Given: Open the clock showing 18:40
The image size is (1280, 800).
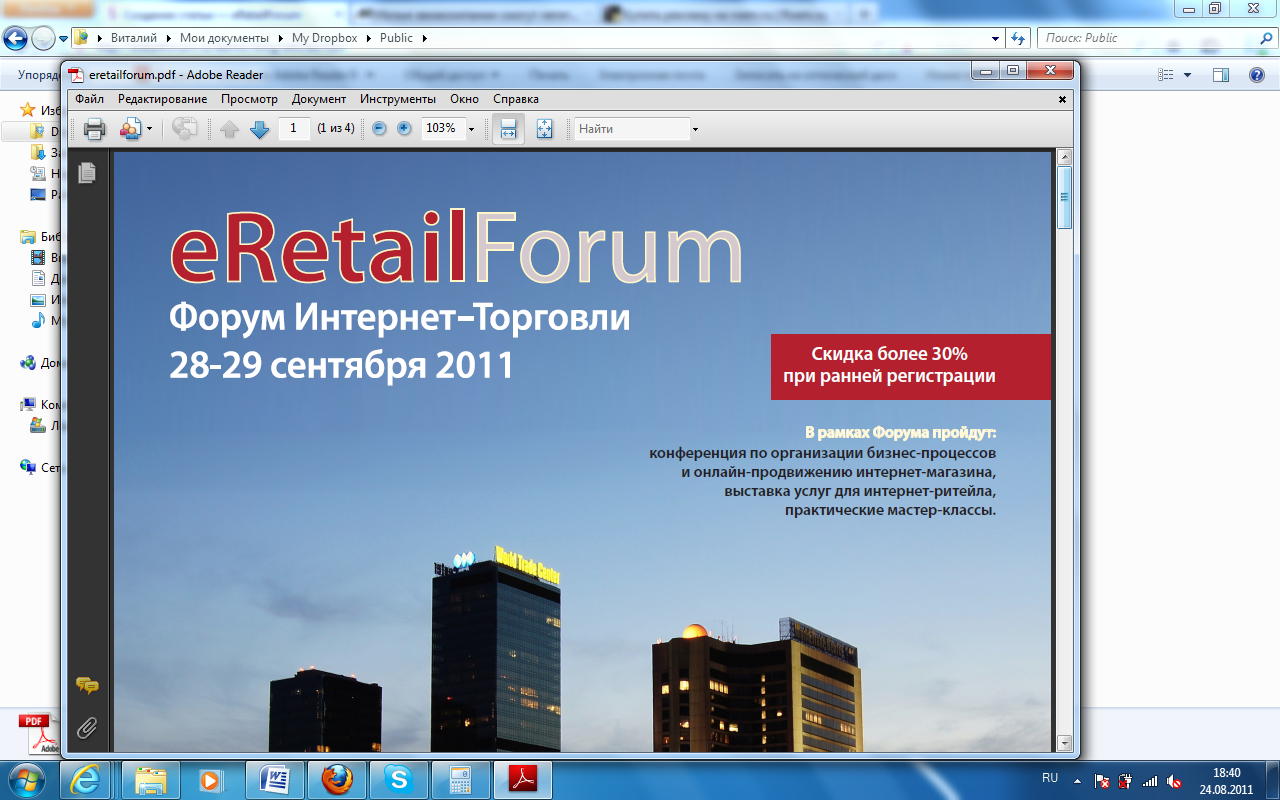Looking at the screenshot, I should click(1226, 780).
